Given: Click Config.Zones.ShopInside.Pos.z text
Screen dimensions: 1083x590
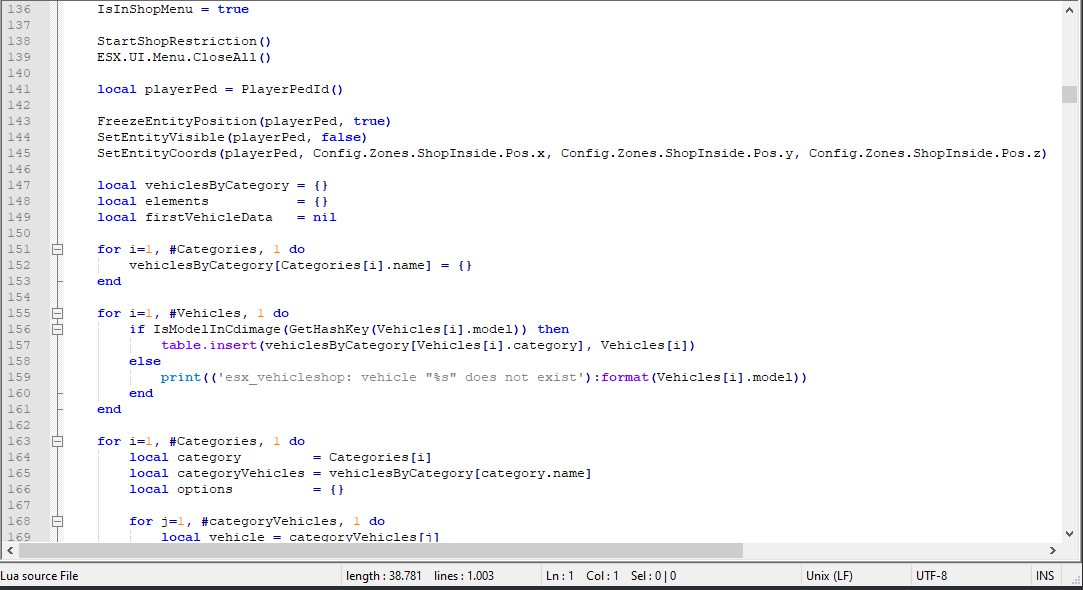Looking at the screenshot, I should coord(925,153).
